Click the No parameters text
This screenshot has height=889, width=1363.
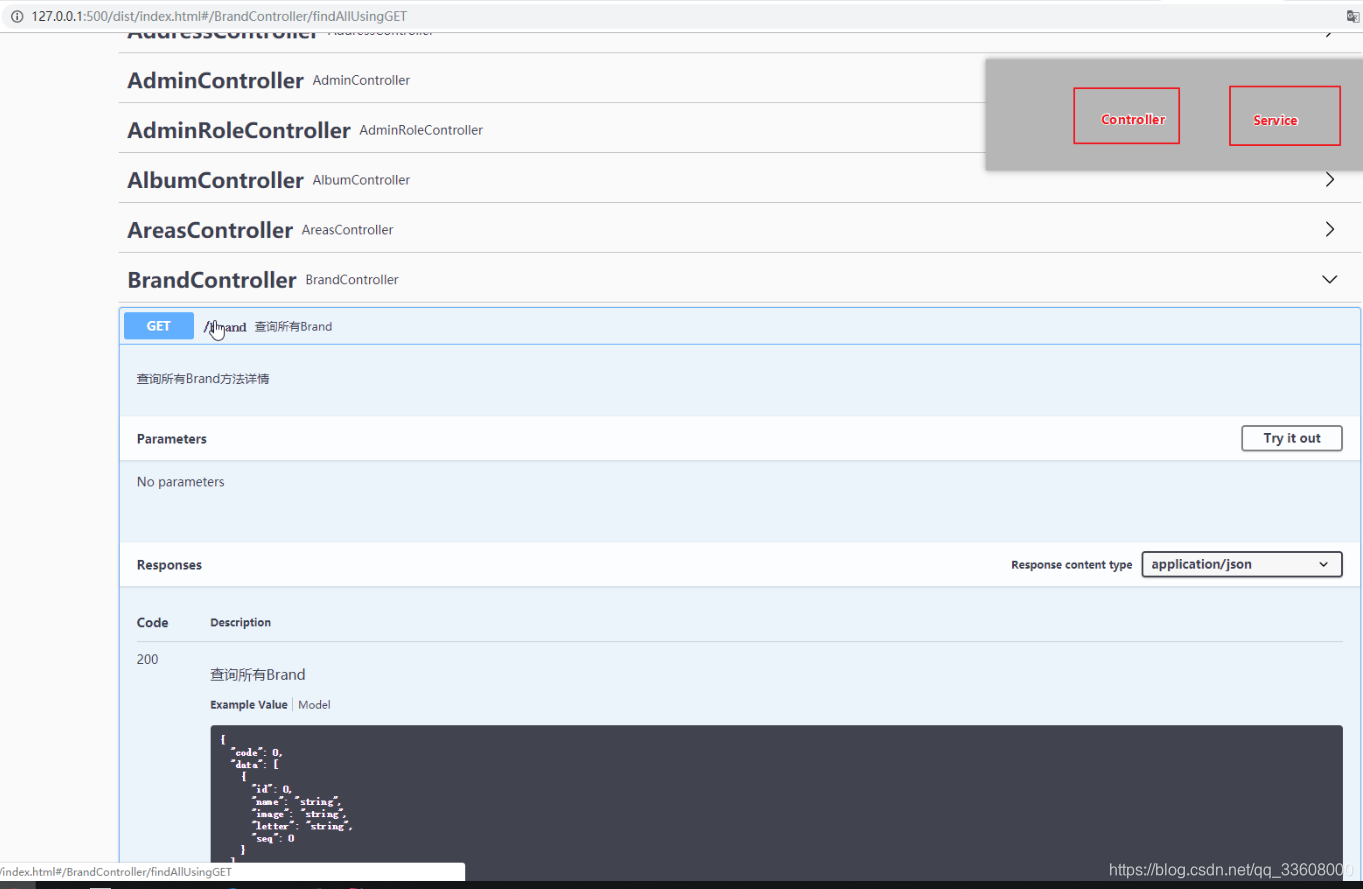(181, 482)
